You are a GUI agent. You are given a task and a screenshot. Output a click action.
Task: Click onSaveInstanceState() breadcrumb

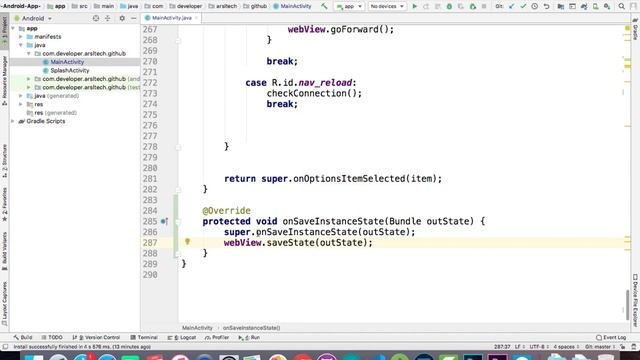point(251,328)
